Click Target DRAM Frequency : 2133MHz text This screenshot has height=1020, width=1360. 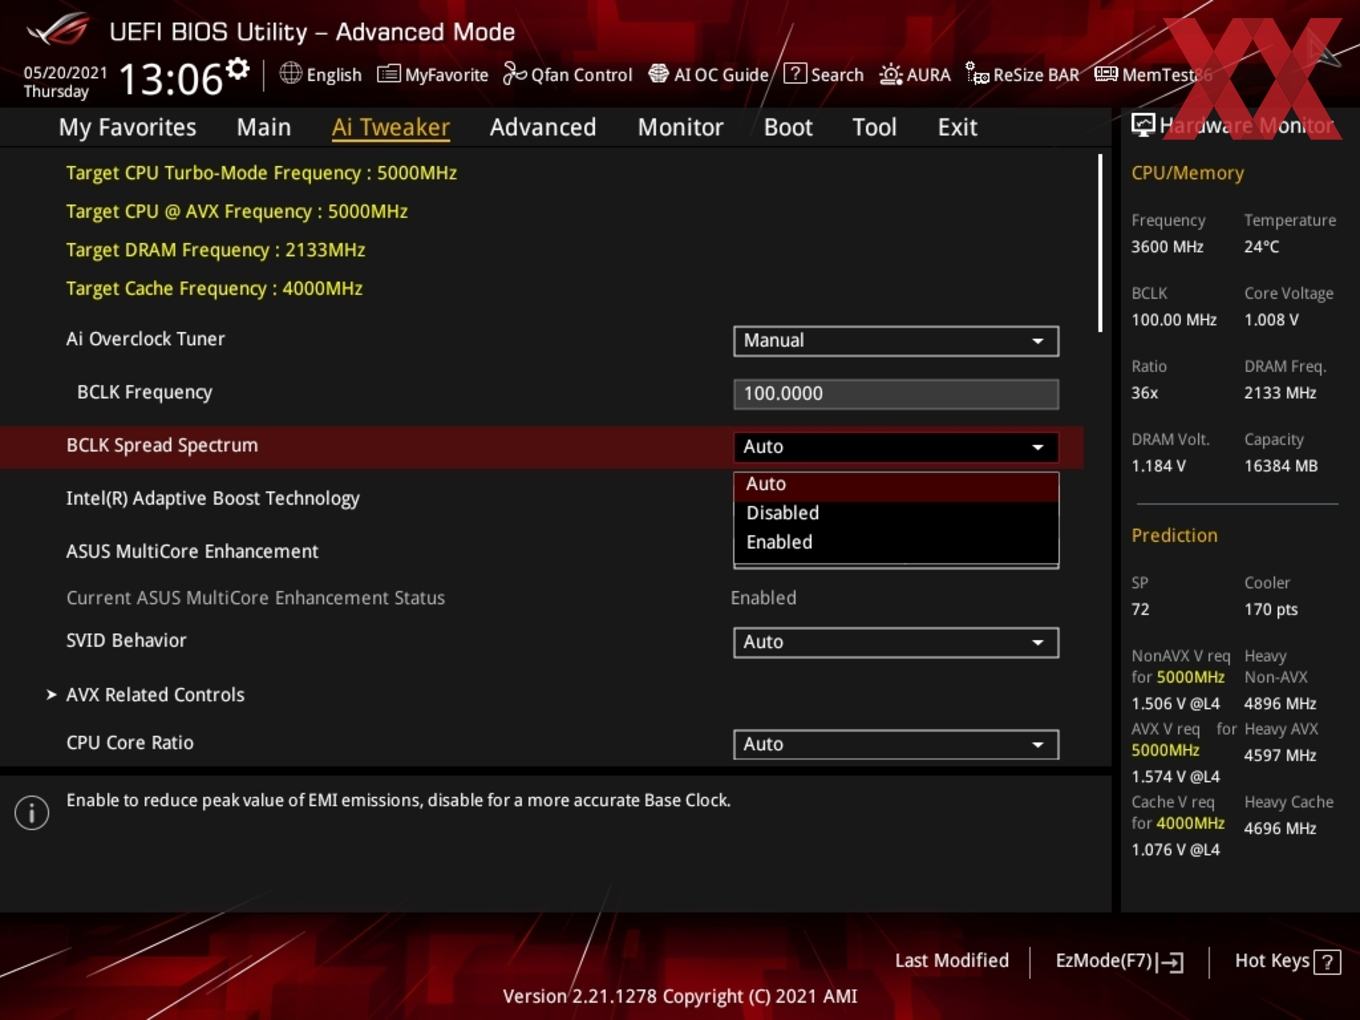(215, 250)
